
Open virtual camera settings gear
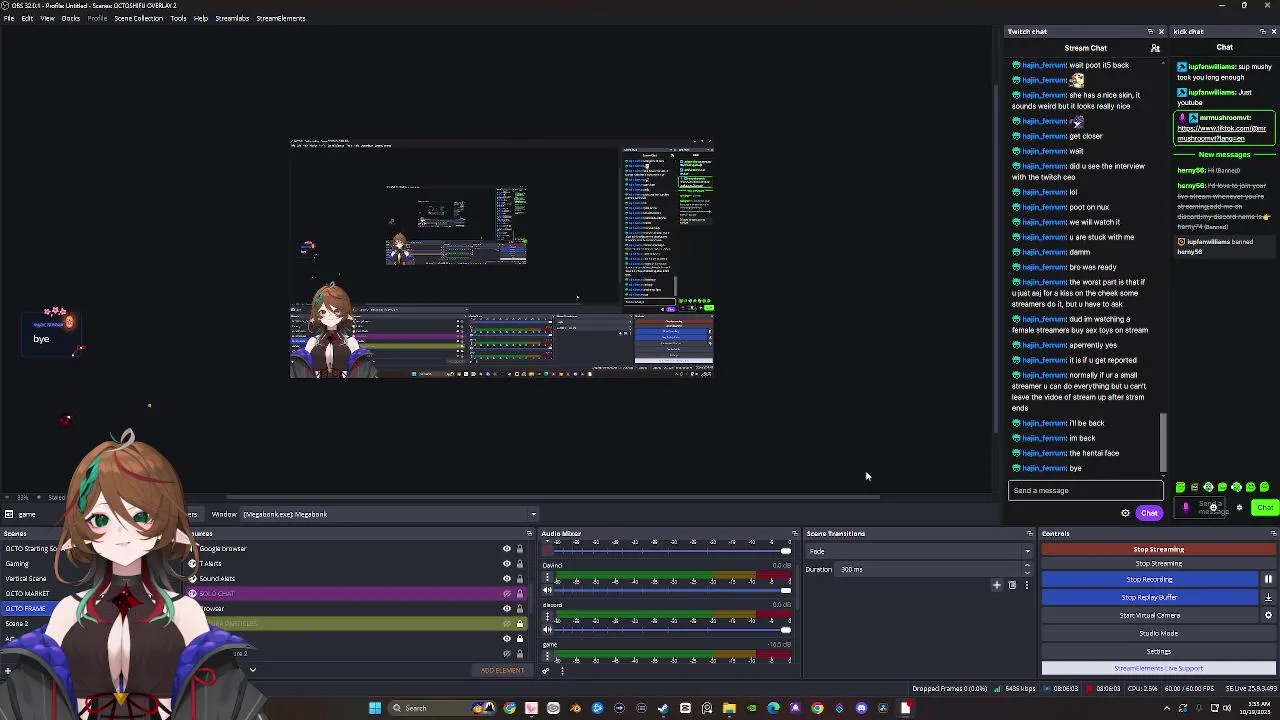pyautogui.click(x=1268, y=615)
